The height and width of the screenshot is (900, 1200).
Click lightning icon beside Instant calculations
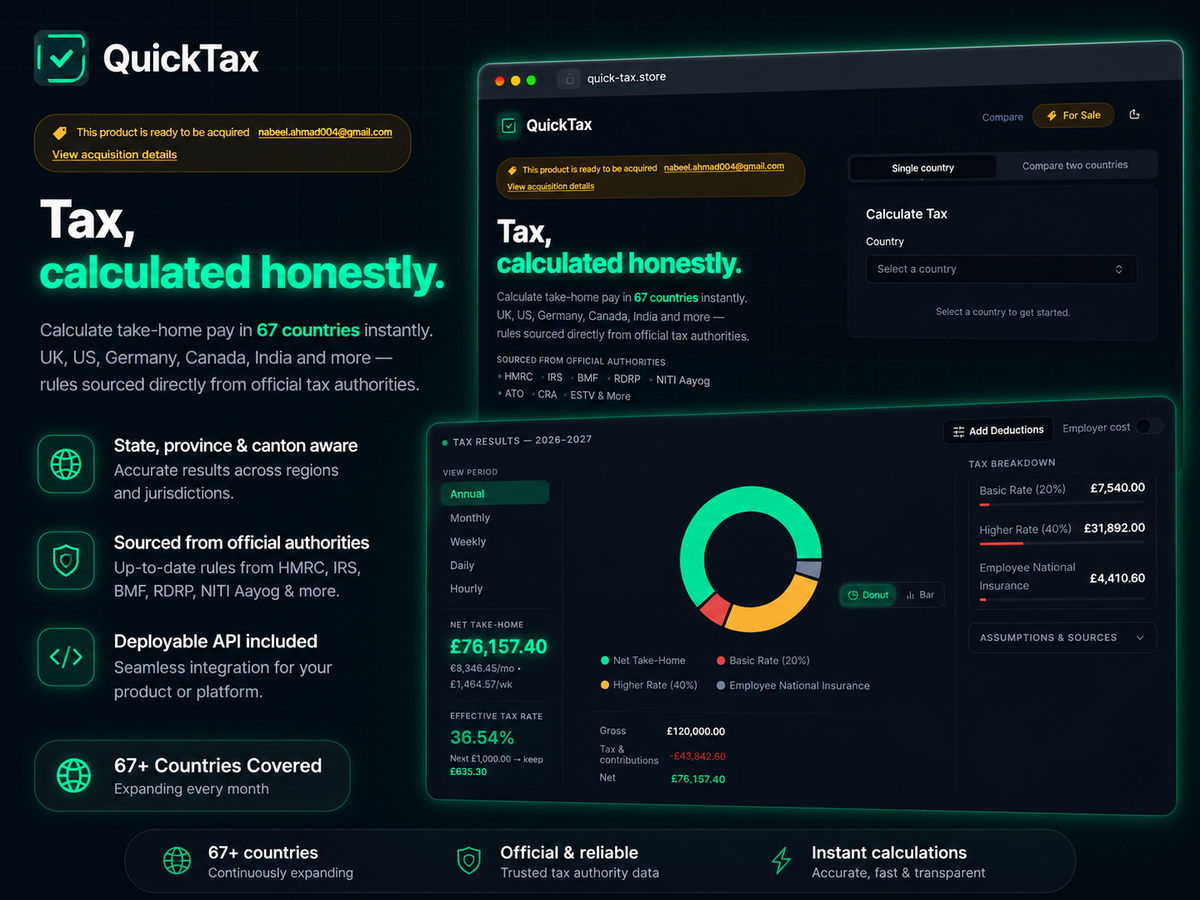click(x=781, y=860)
